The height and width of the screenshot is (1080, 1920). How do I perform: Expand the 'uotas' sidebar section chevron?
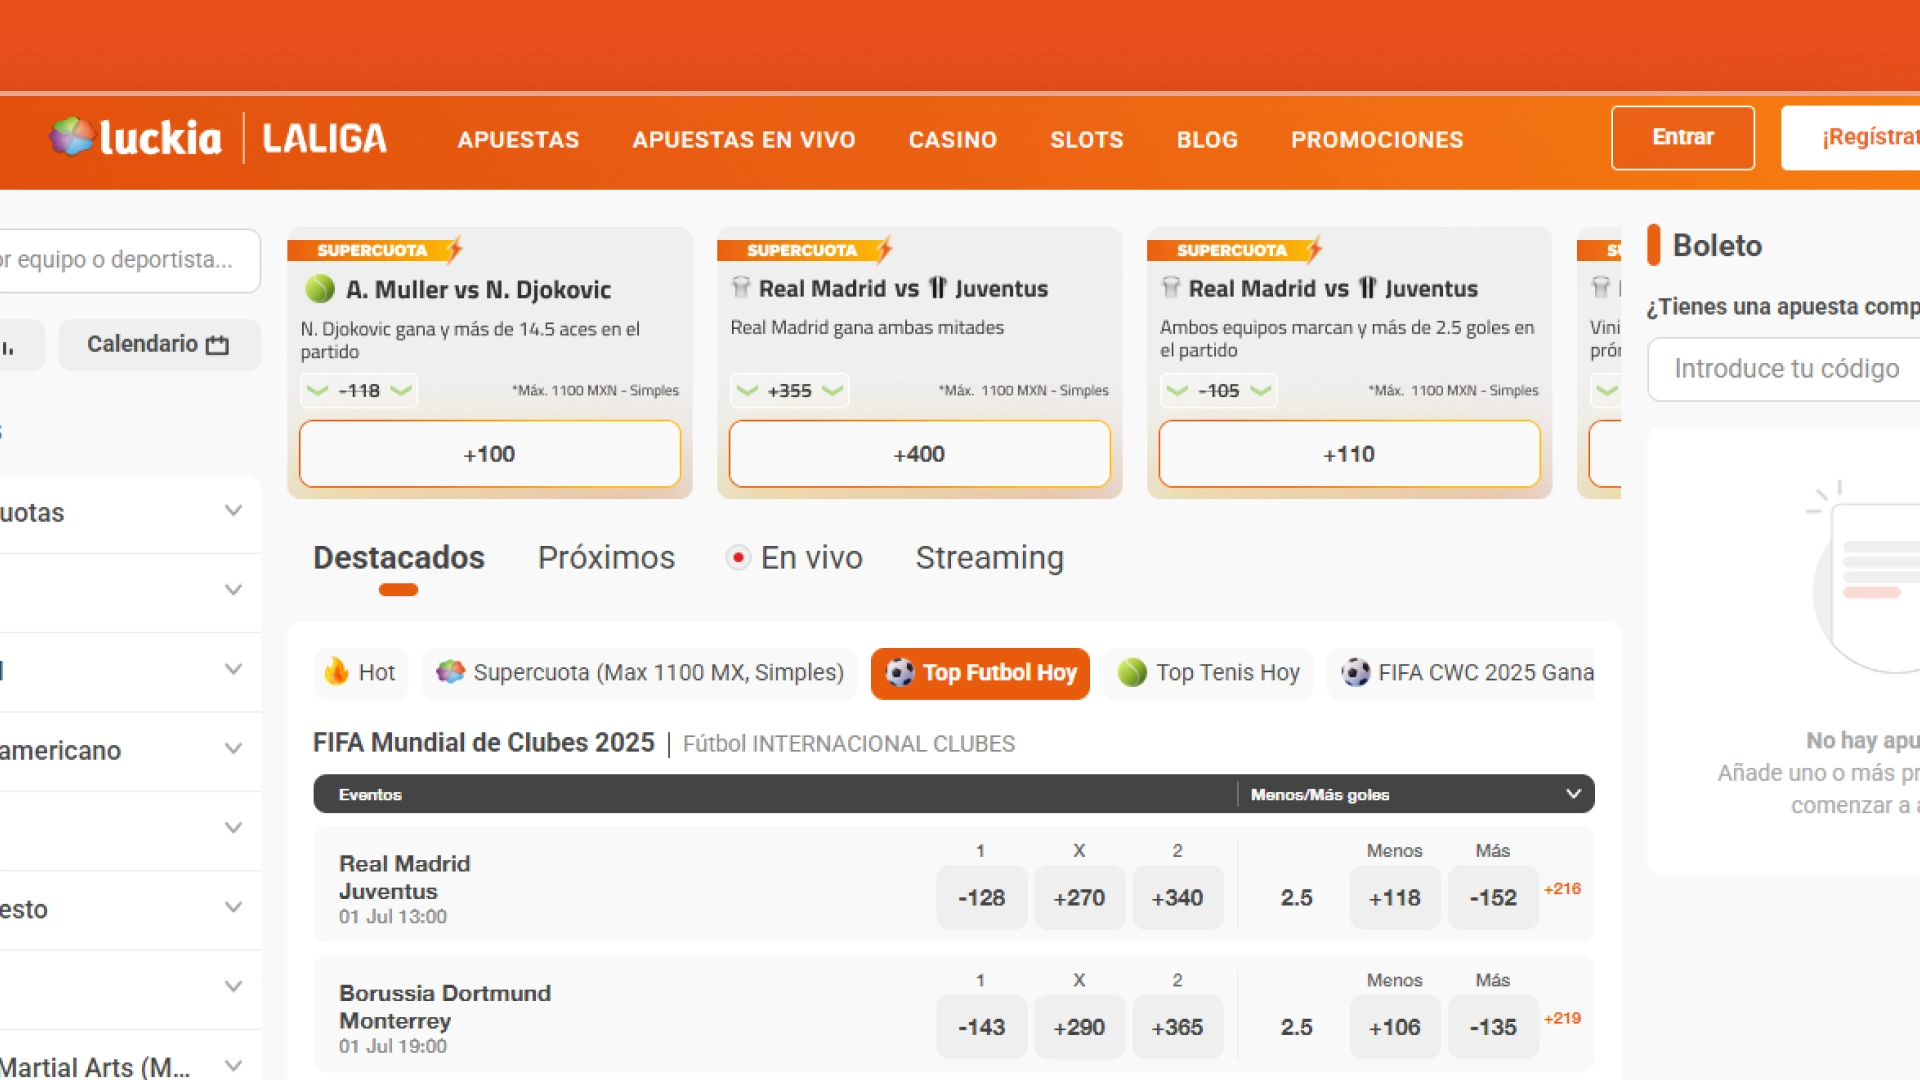(x=233, y=511)
